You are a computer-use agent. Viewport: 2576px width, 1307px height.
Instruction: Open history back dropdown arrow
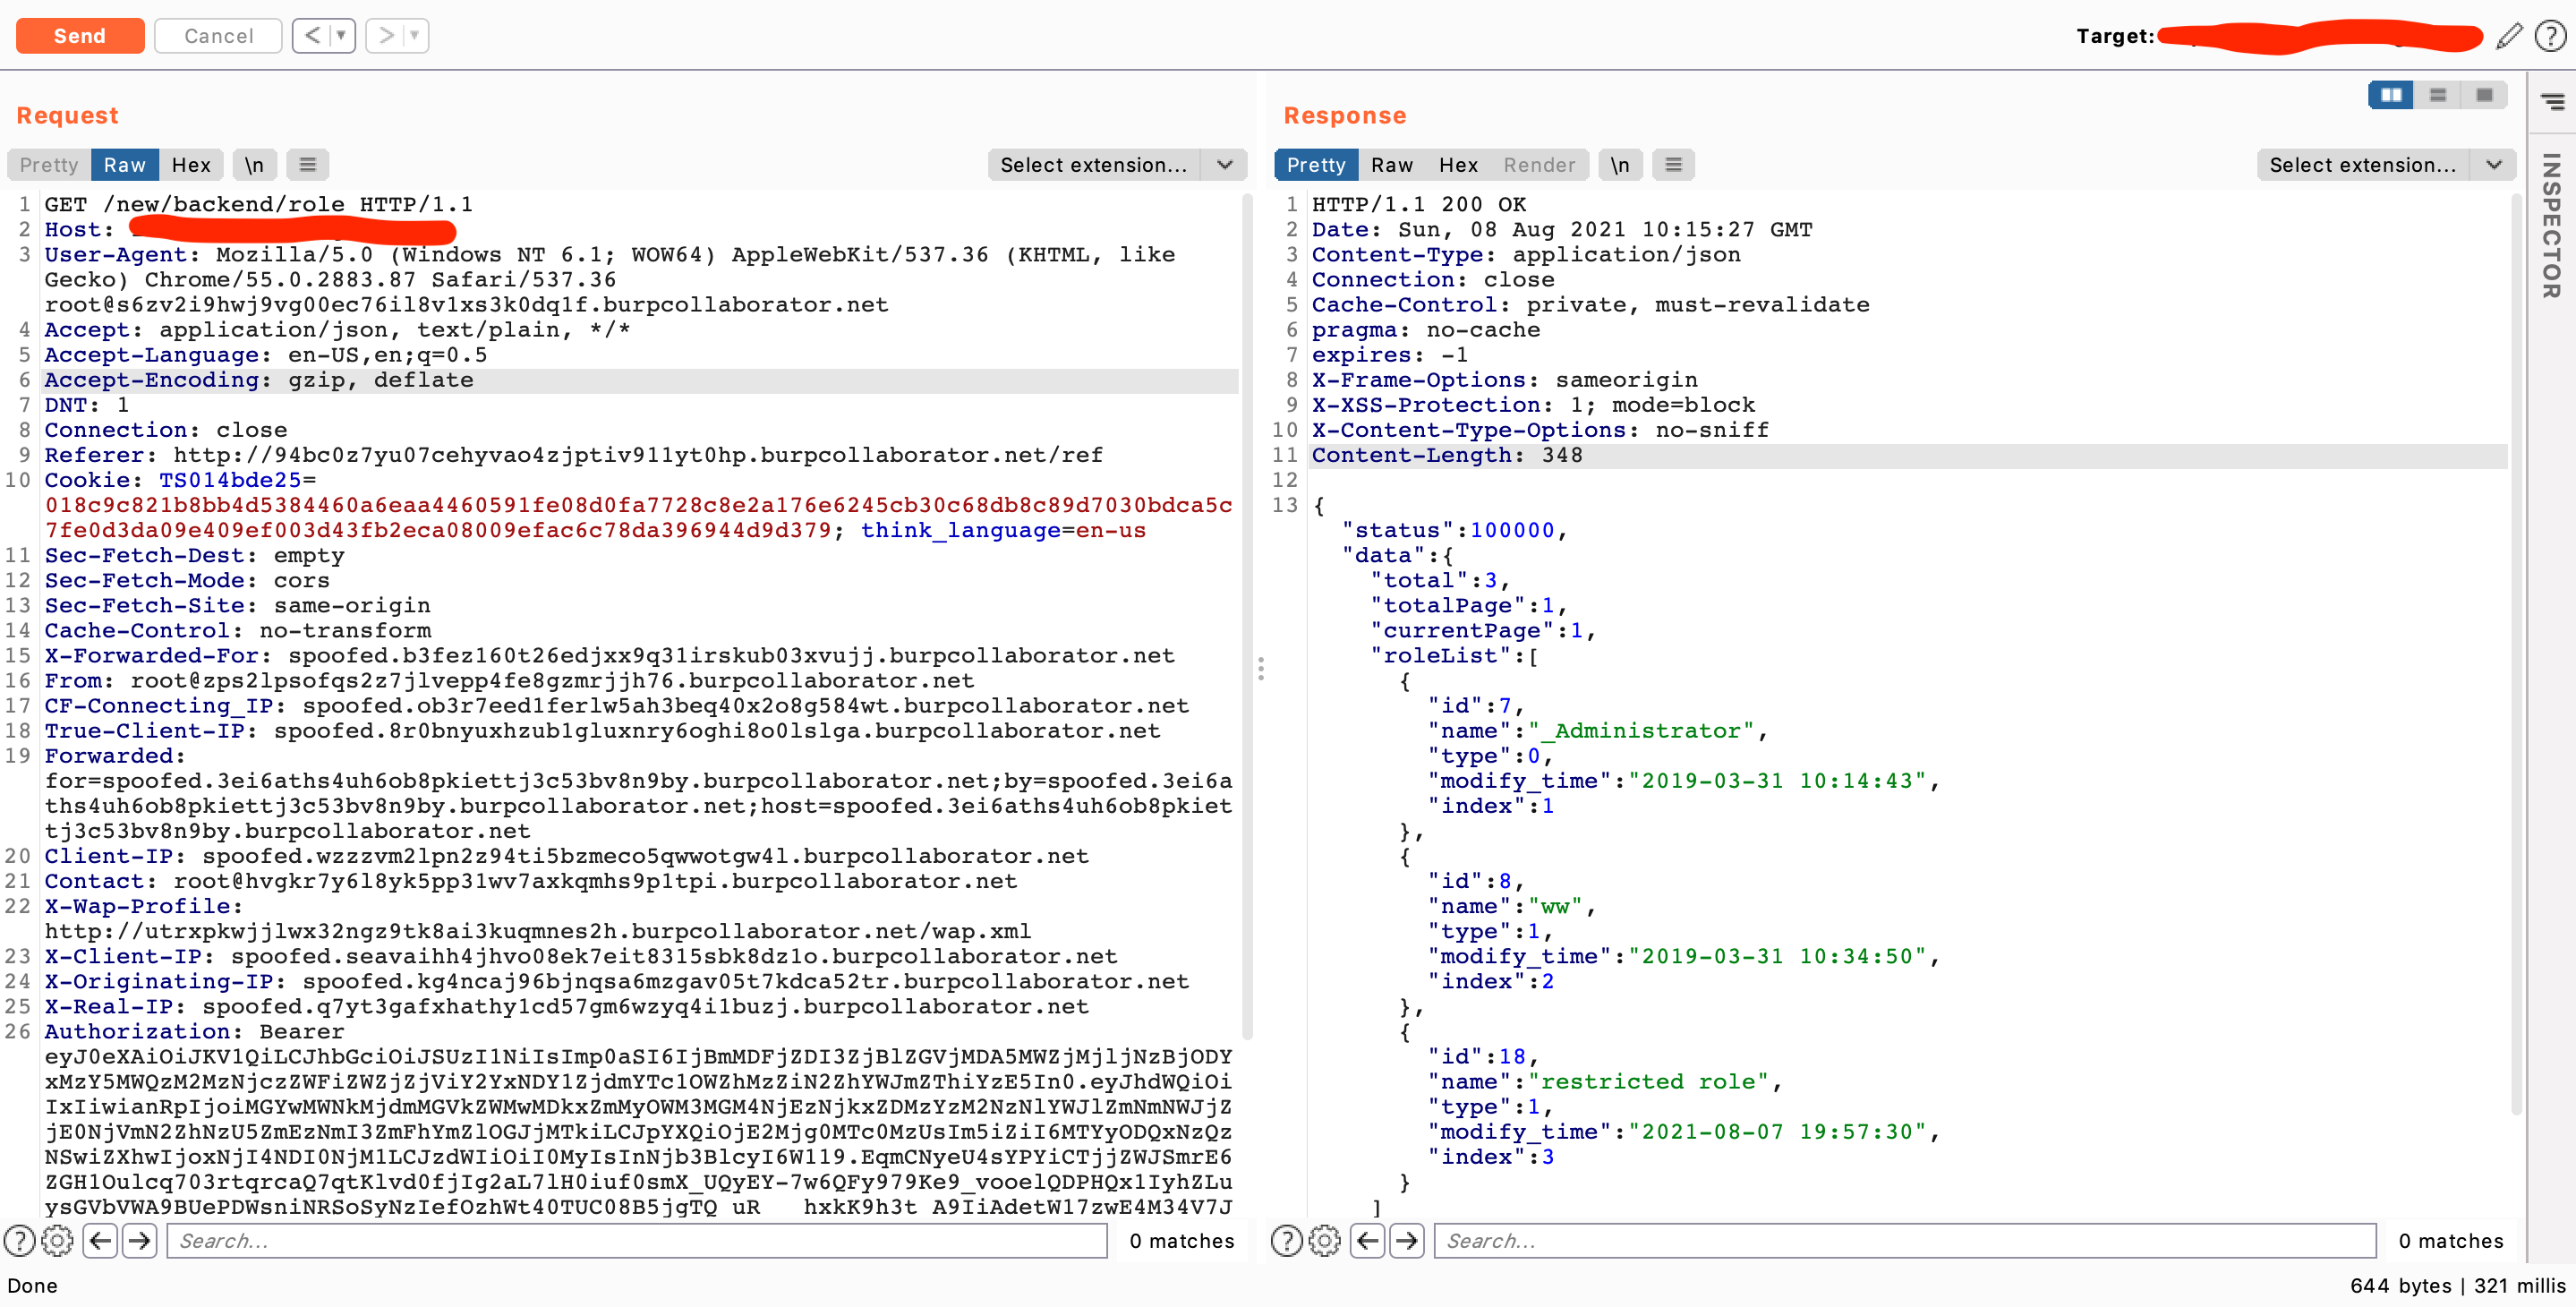point(342,36)
